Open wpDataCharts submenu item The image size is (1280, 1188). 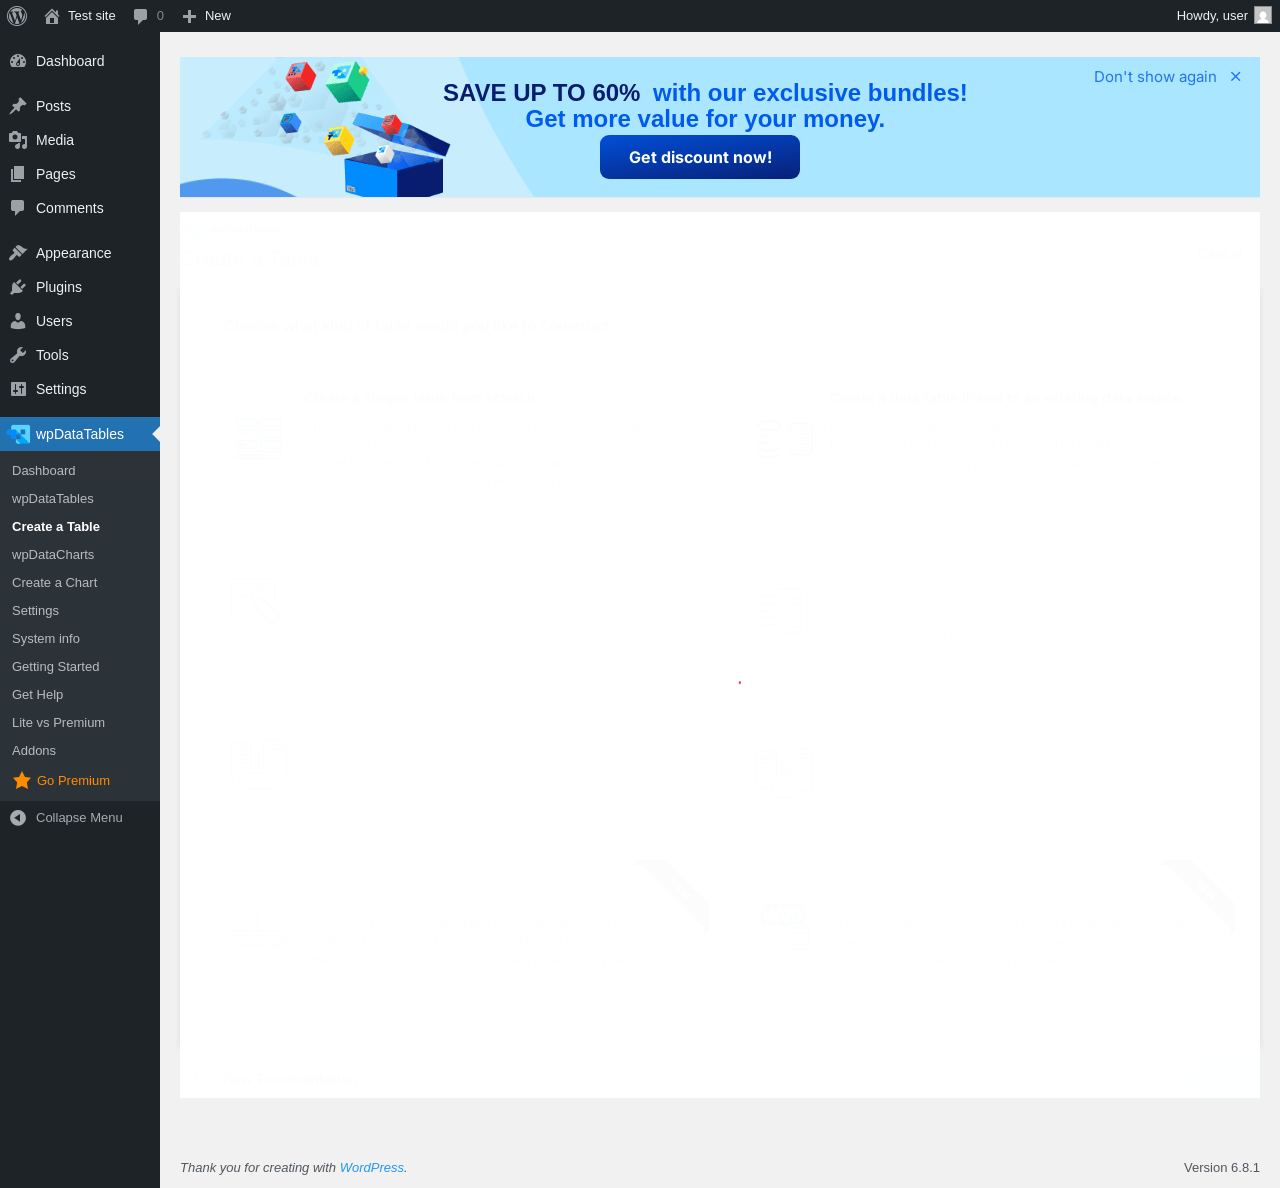tap(53, 555)
